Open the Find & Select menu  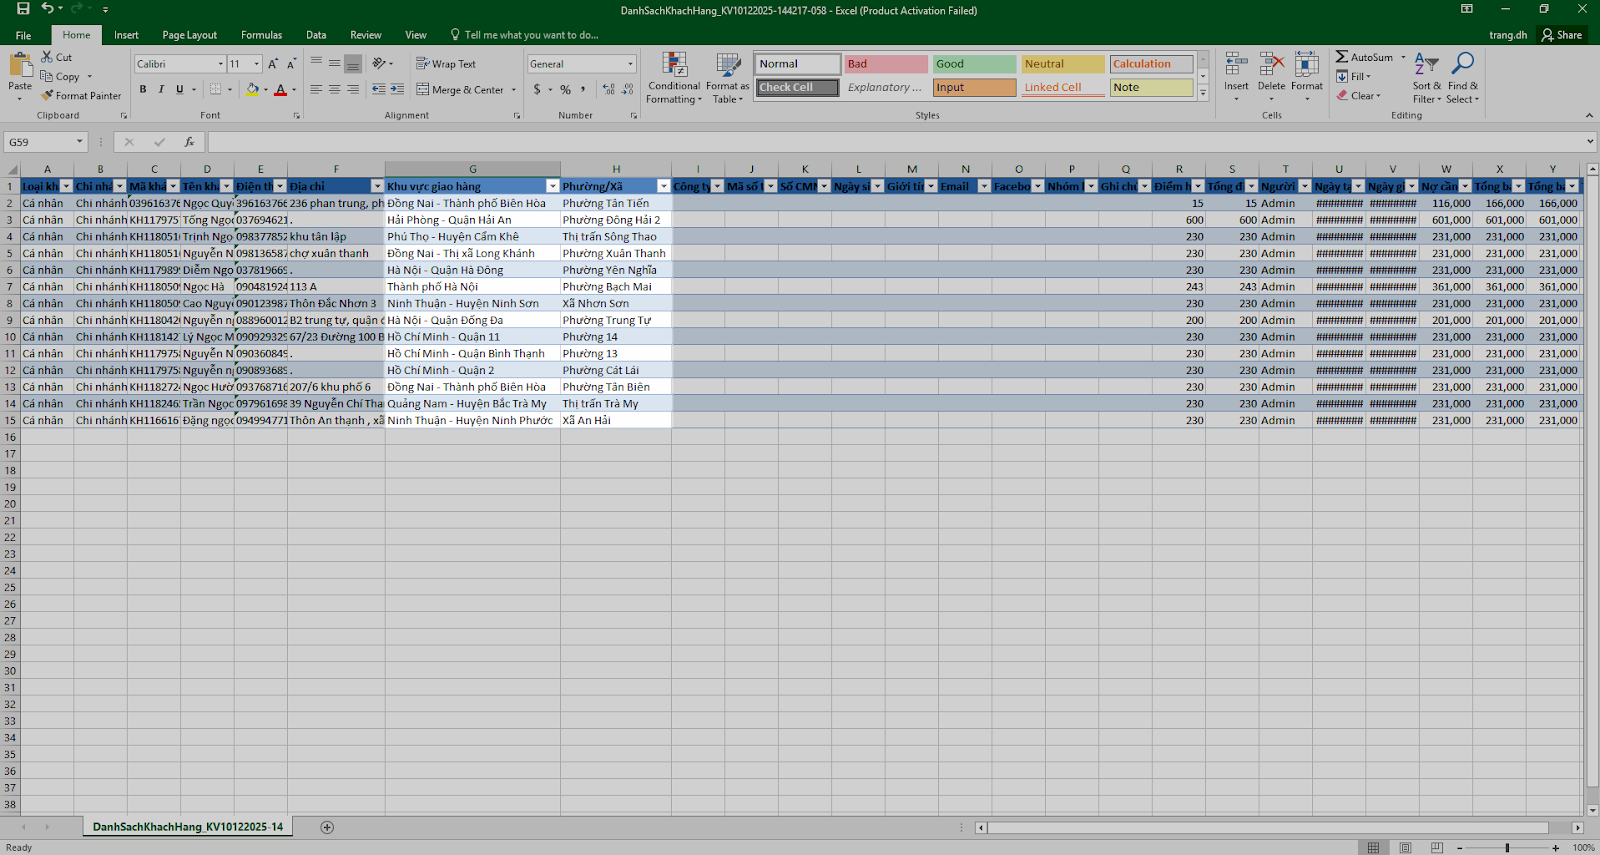click(1462, 78)
